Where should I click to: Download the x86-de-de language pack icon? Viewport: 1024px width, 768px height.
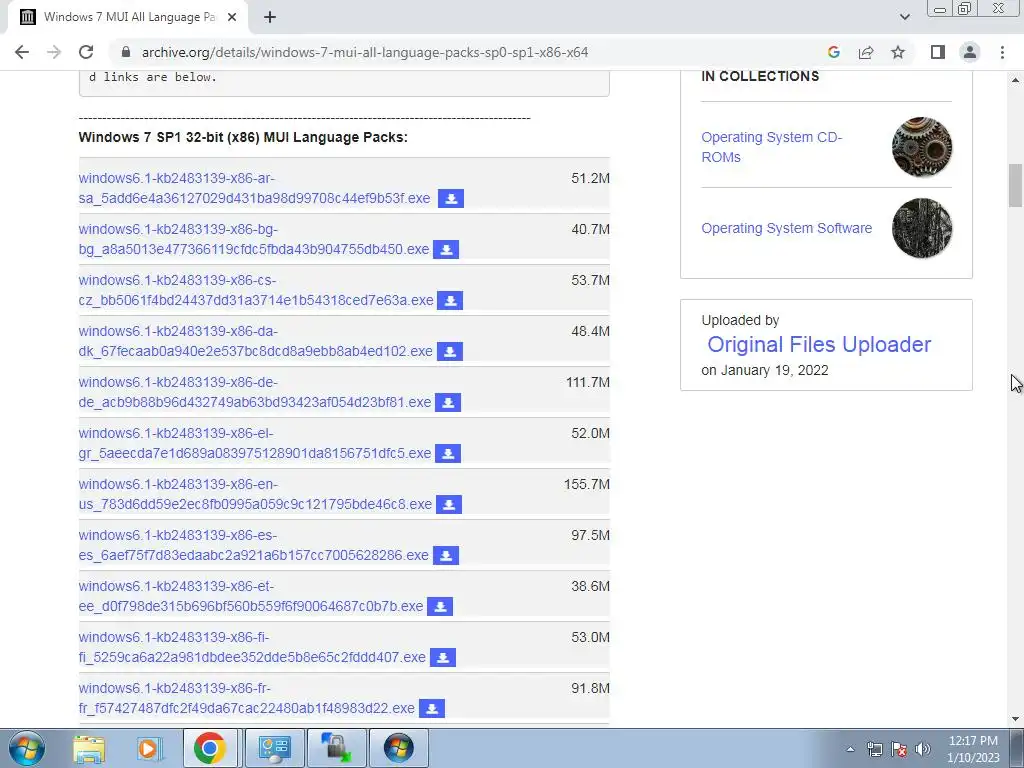click(x=448, y=402)
